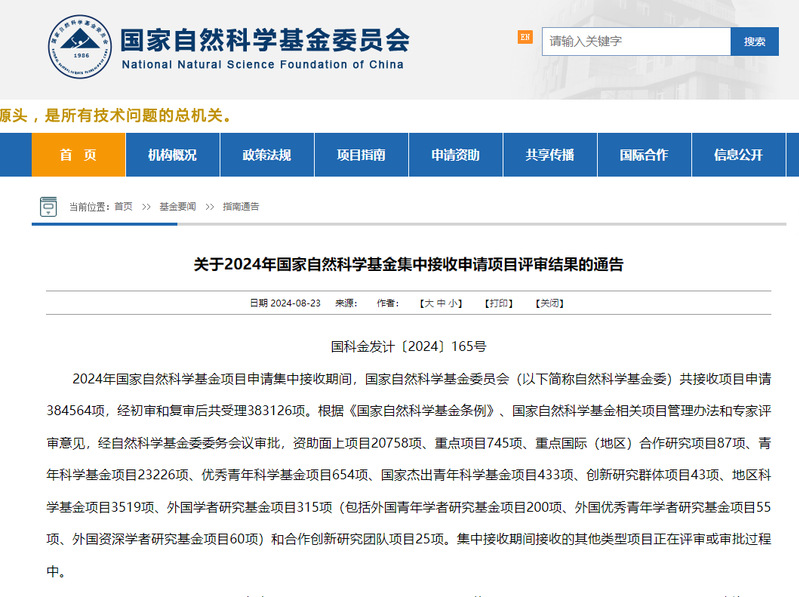This screenshot has height=597, width=799.
Task: Click the scrolling yellow slogan text
Action: (x=116, y=115)
